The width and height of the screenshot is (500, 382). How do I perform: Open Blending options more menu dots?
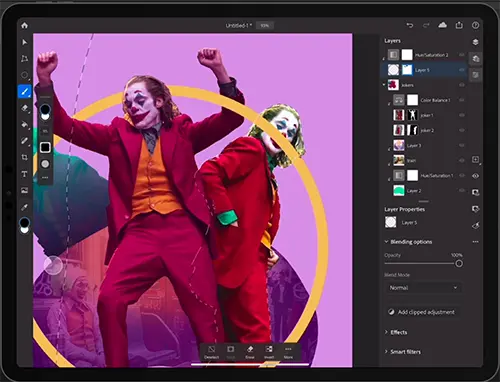(475, 242)
